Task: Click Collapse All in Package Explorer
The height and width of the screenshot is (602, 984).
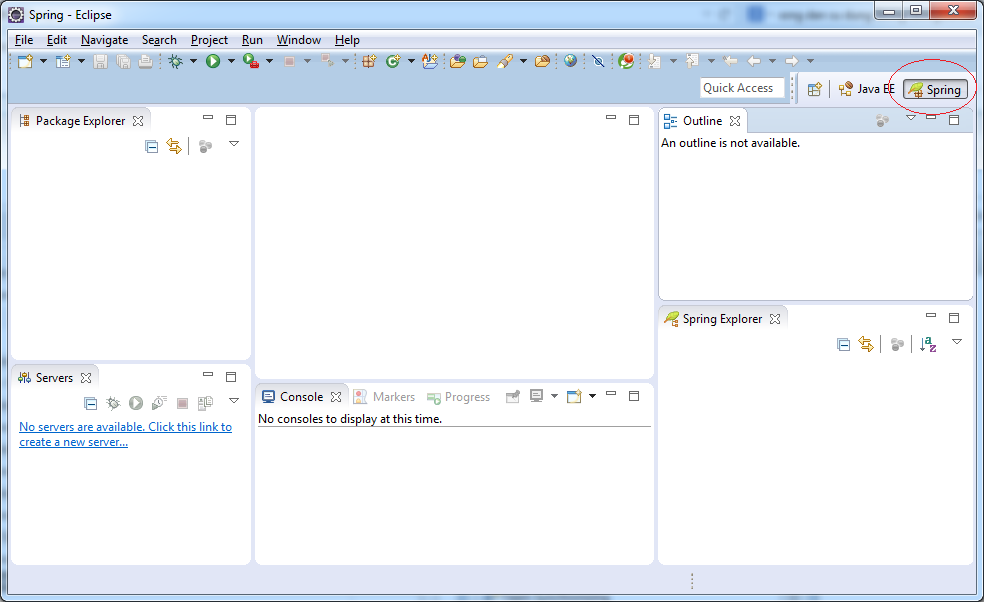Action: [151, 146]
